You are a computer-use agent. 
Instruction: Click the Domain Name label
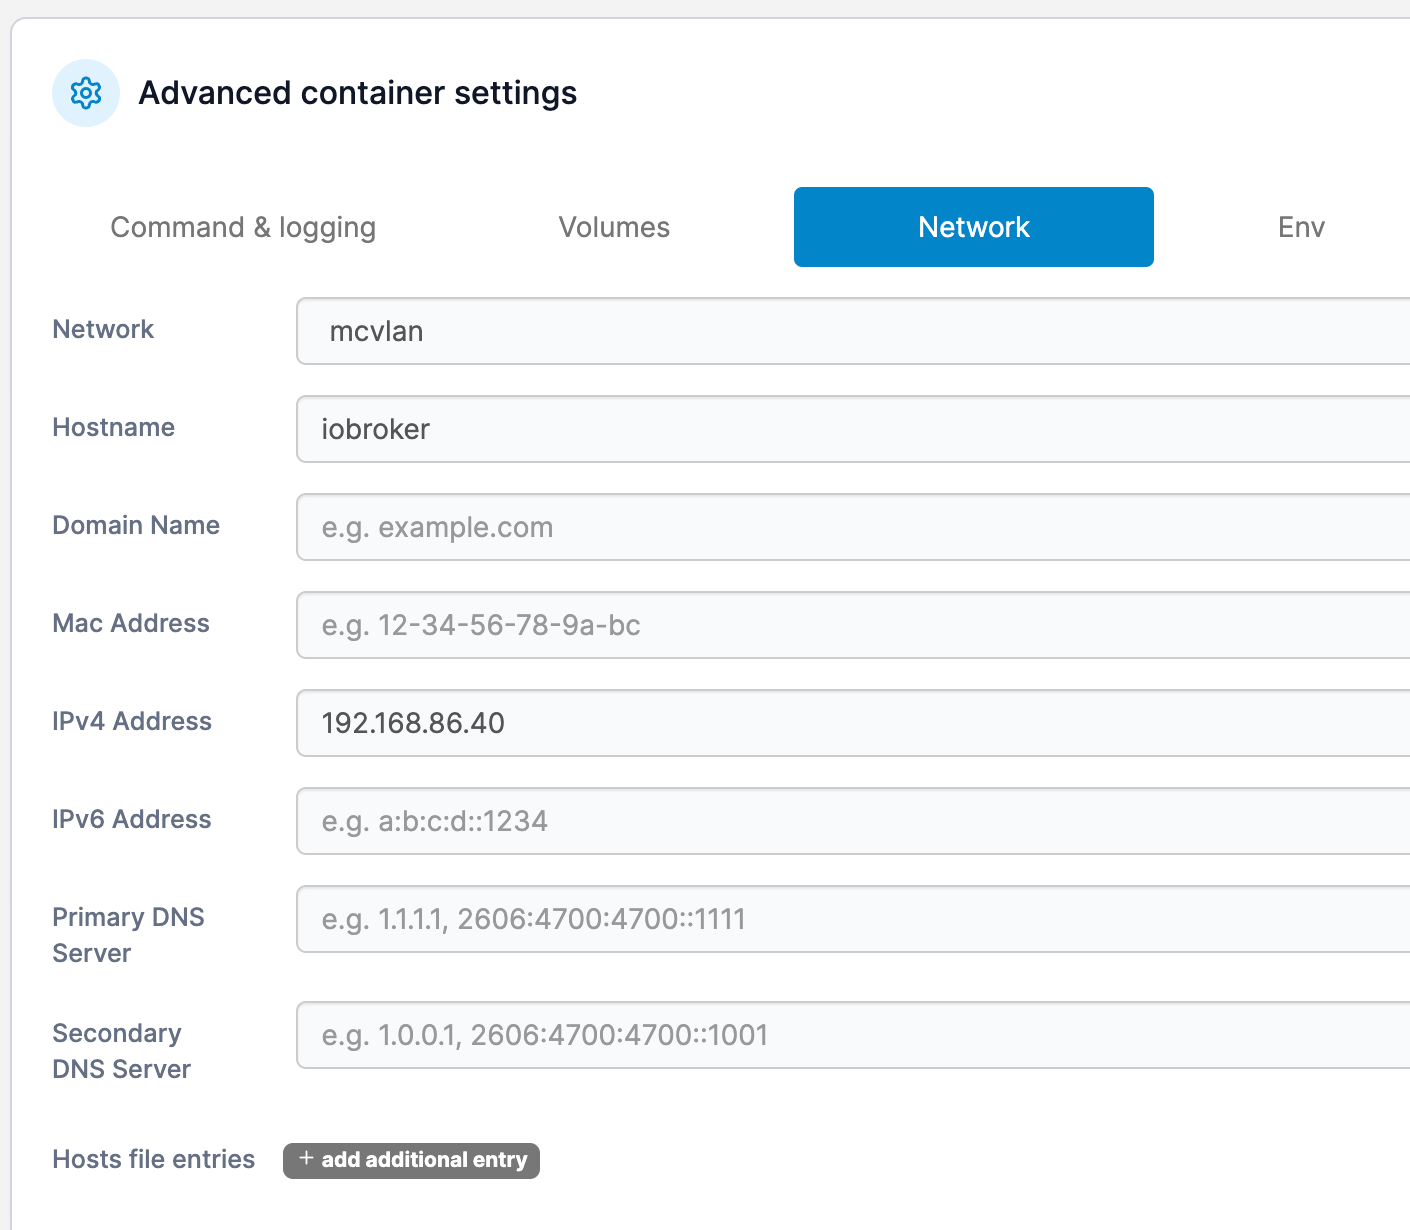(136, 525)
